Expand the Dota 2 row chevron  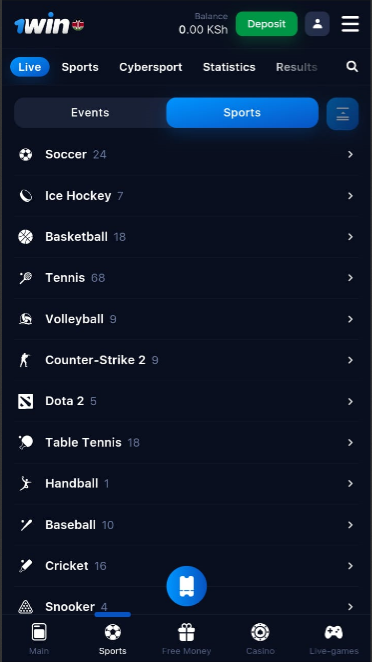(350, 401)
